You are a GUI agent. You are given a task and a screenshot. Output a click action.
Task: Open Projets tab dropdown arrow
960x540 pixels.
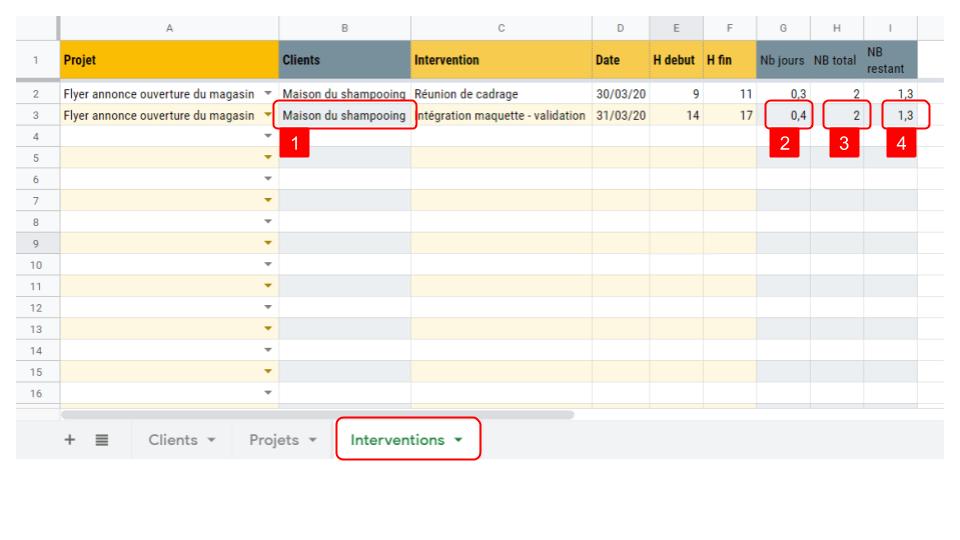(x=312, y=440)
